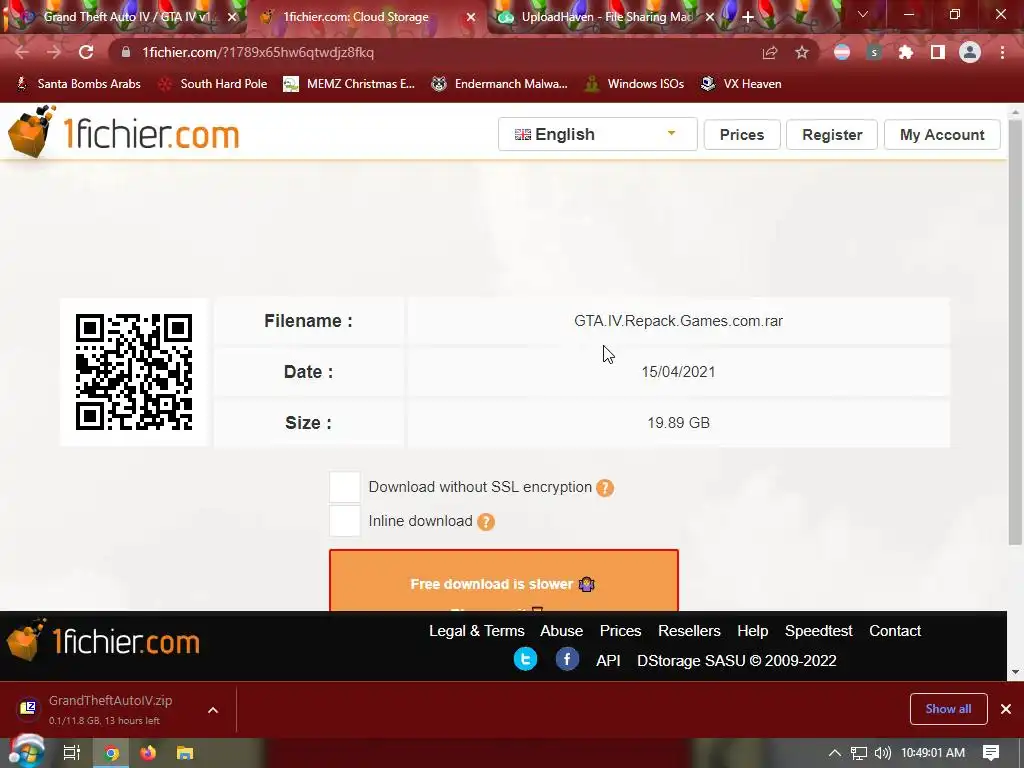1024x768 pixels.
Task: Open the 1fichier Twitter icon in the footer
Action: click(525, 659)
